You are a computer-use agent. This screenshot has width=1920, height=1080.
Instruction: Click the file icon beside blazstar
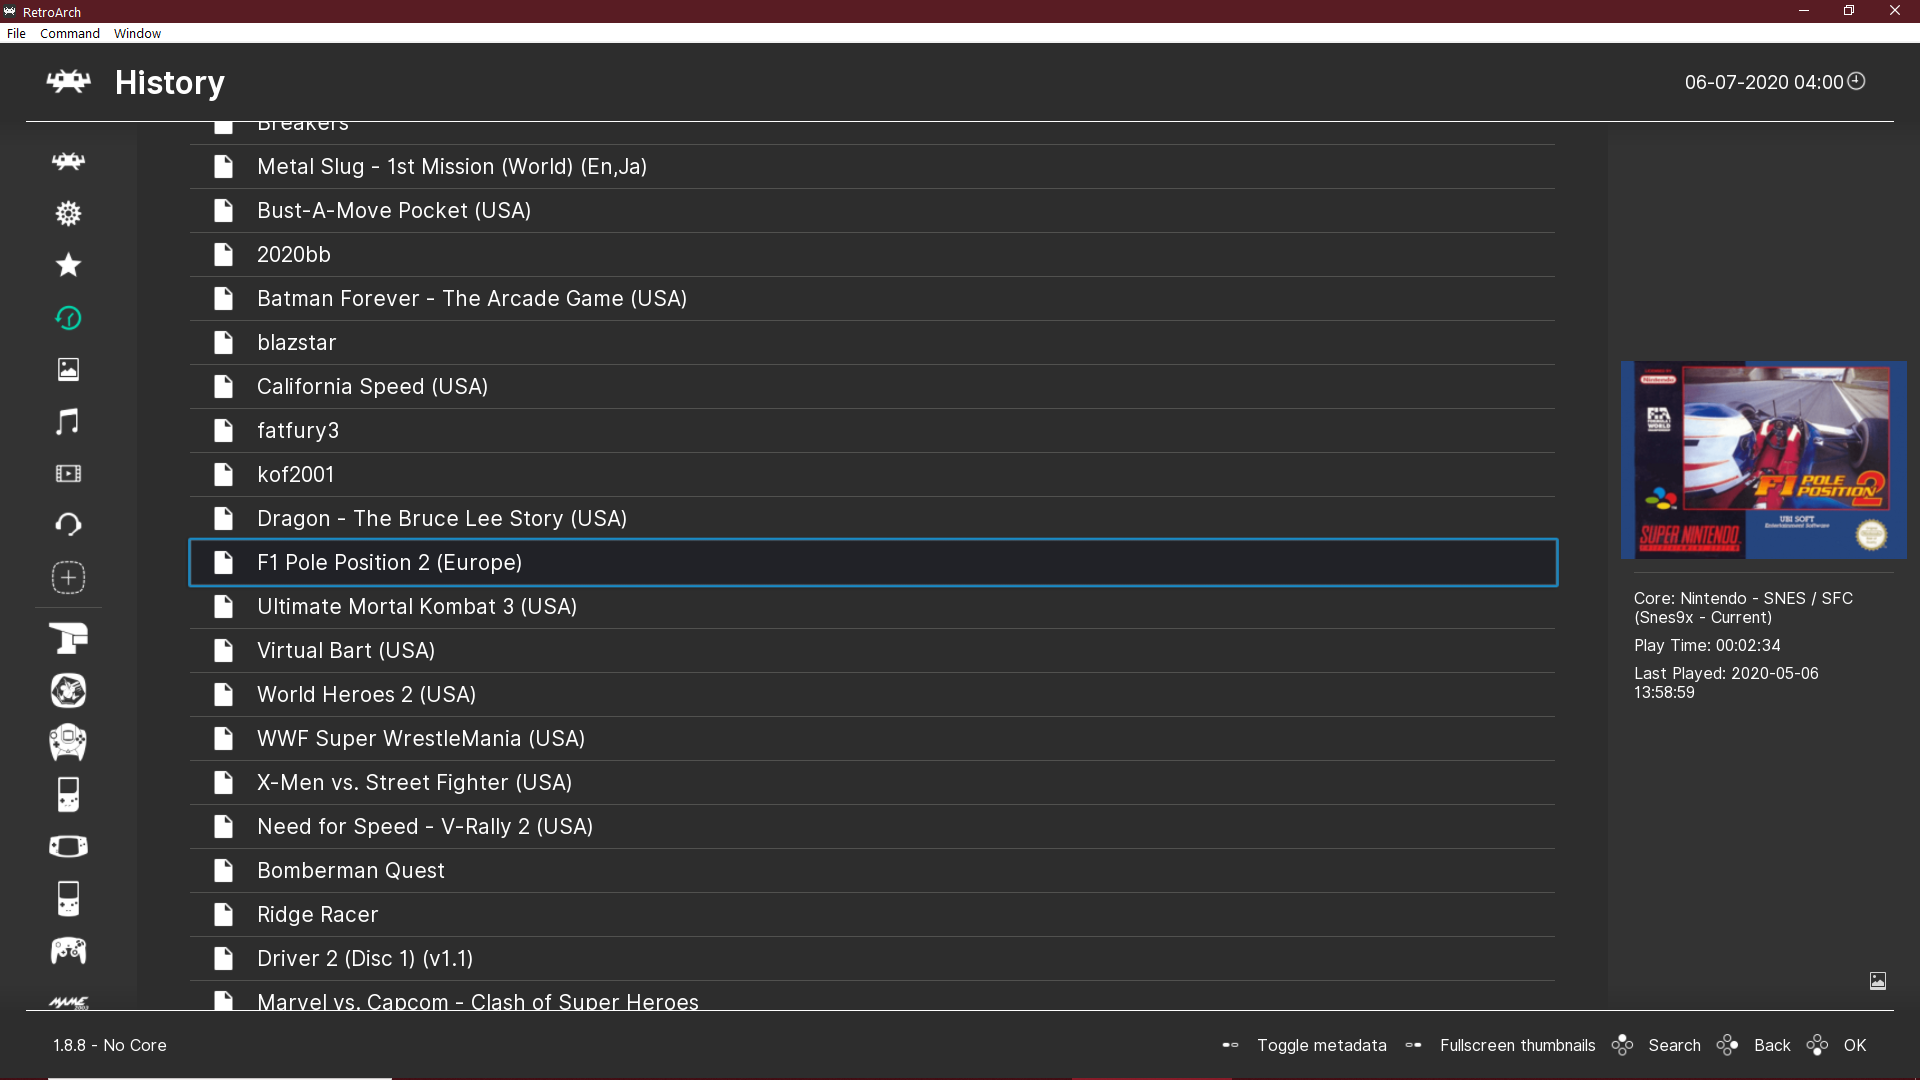coord(224,342)
